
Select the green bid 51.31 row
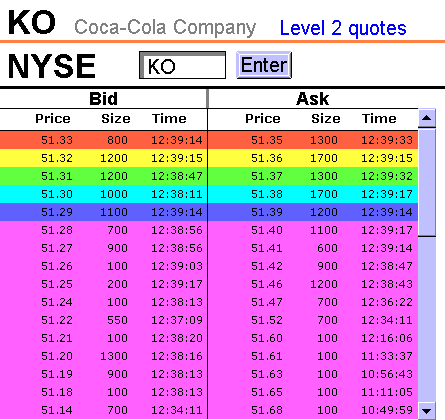coord(103,176)
